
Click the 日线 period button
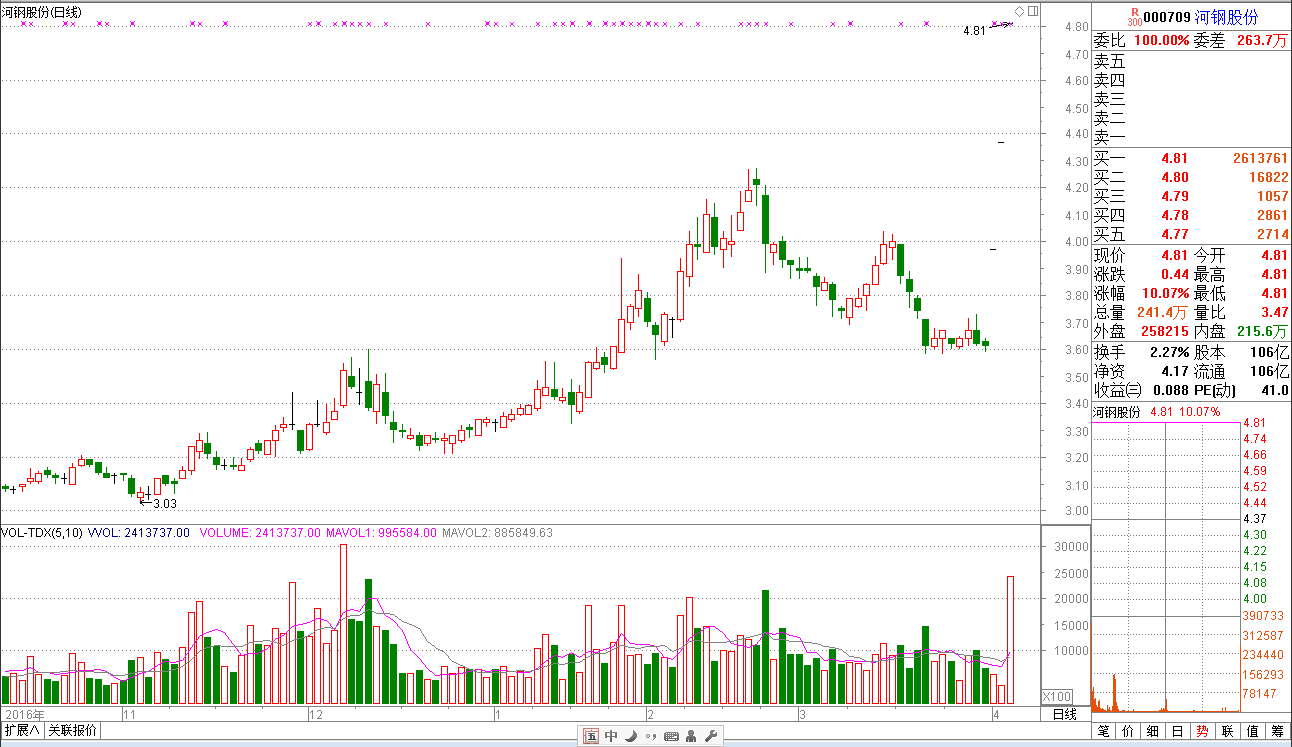pos(1065,714)
